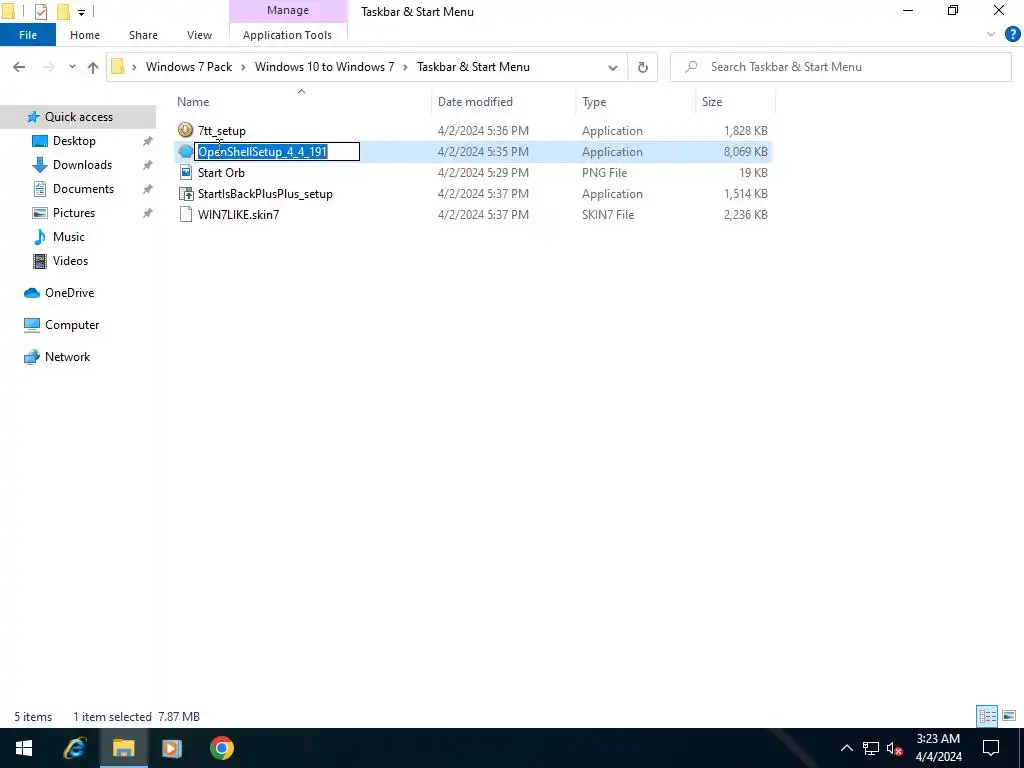Click the OpenShellSetup blue shell file icon
This screenshot has height=768, width=1024.
(x=185, y=152)
